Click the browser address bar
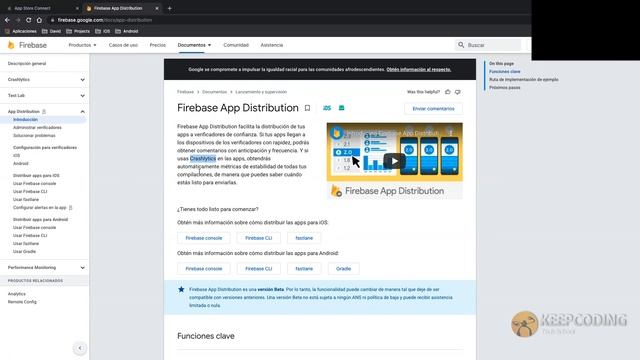This screenshot has width=640, height=360. pos(286,20)
